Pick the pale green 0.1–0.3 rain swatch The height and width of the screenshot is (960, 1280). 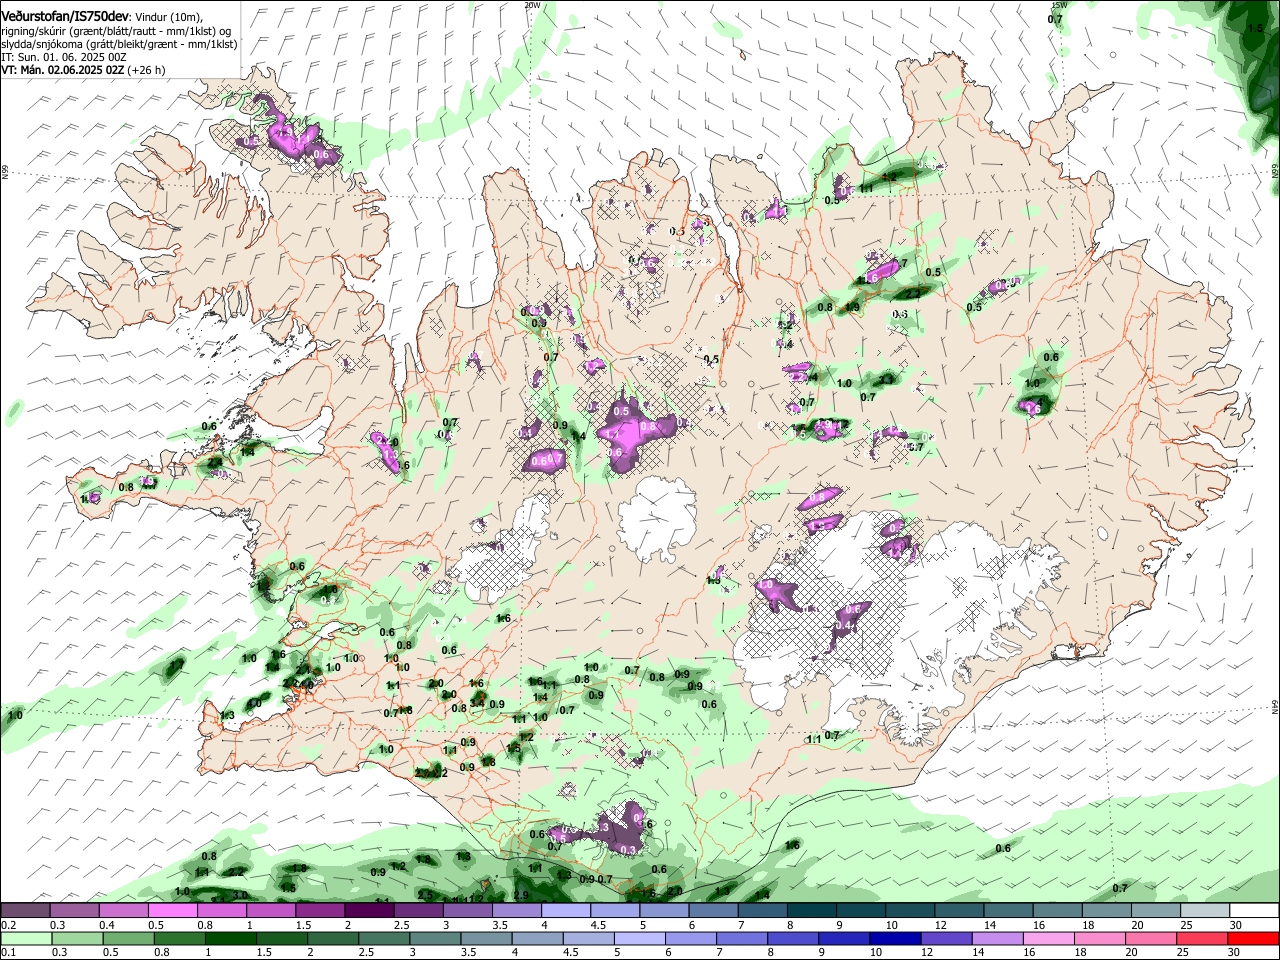tap(25, 939)
